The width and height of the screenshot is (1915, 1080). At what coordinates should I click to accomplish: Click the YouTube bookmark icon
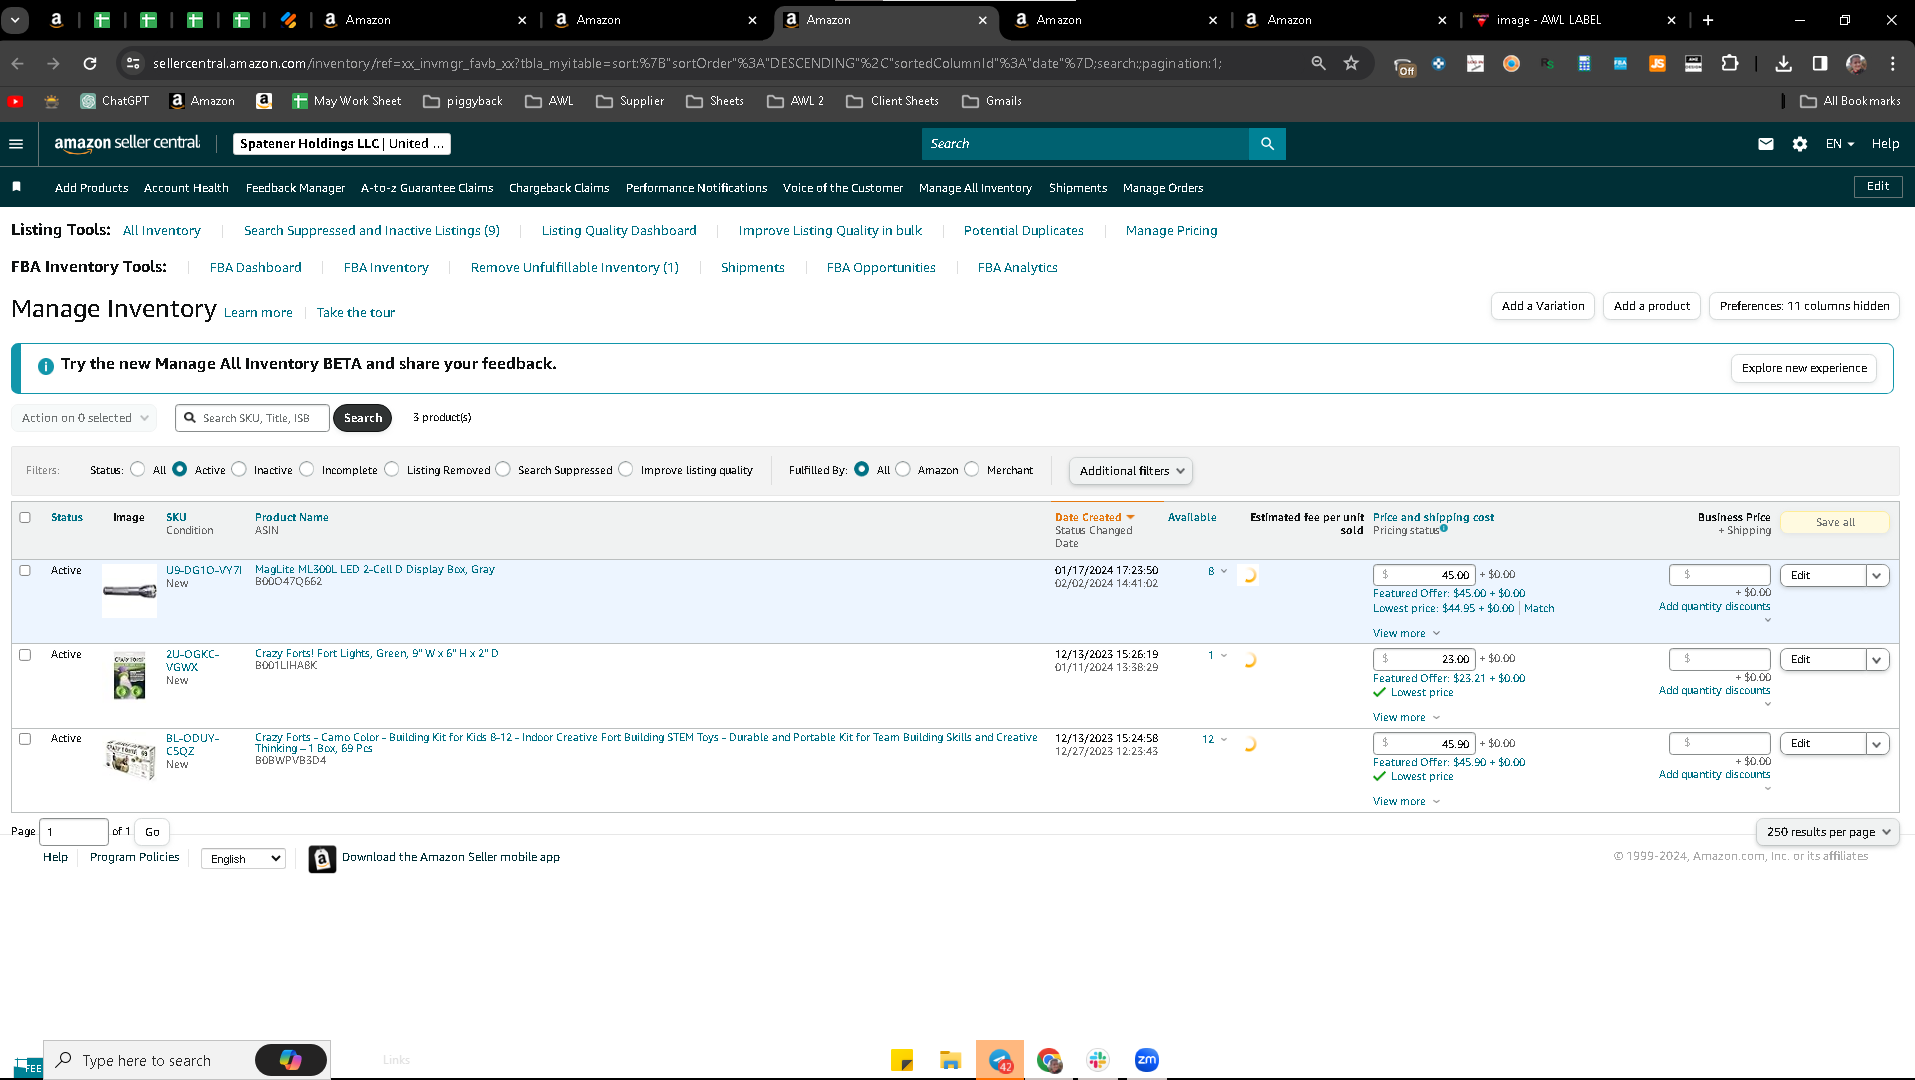[15, 101]
